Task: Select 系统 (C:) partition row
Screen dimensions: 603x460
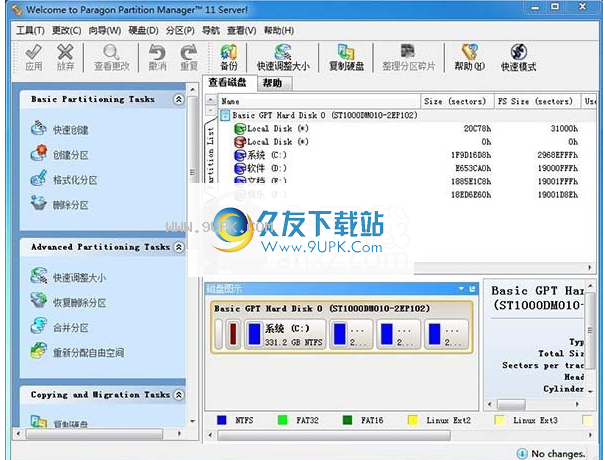Action: pos(406,155)
